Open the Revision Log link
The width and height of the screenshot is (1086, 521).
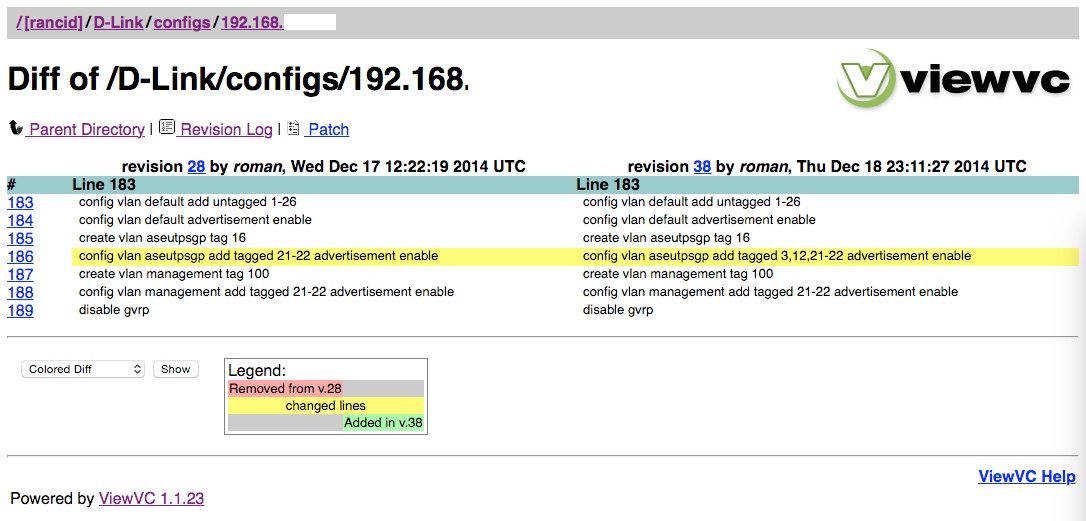(226, 129)
